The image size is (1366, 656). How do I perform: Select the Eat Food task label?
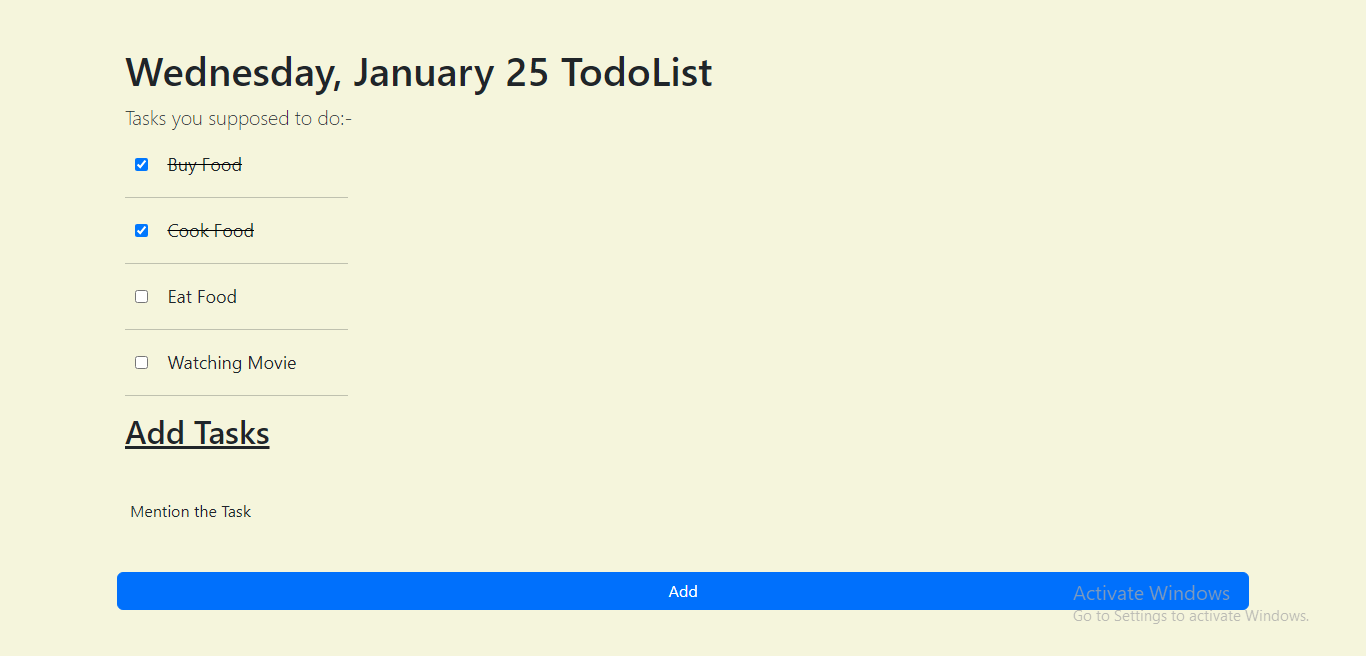click(202, 297)
